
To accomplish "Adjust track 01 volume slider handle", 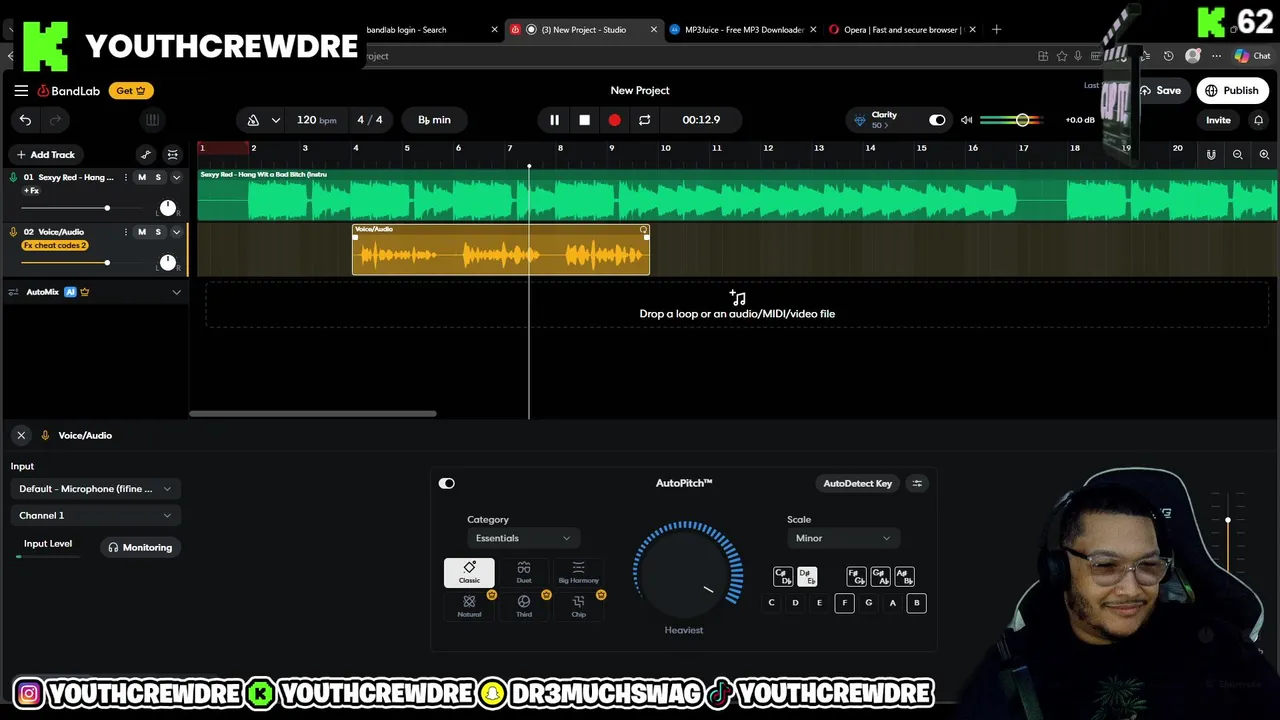I will coord(107,208).
